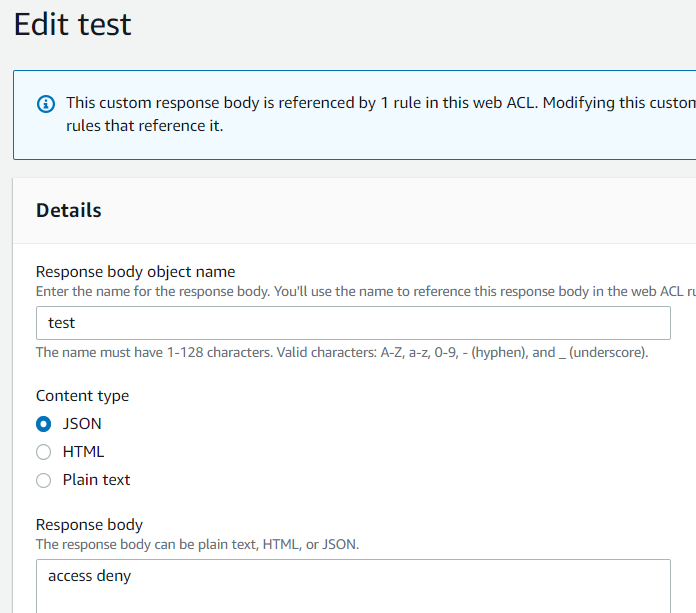Click the info icon in the blue banner
Viewport: 696px width, 613px height.
[46, 104]
